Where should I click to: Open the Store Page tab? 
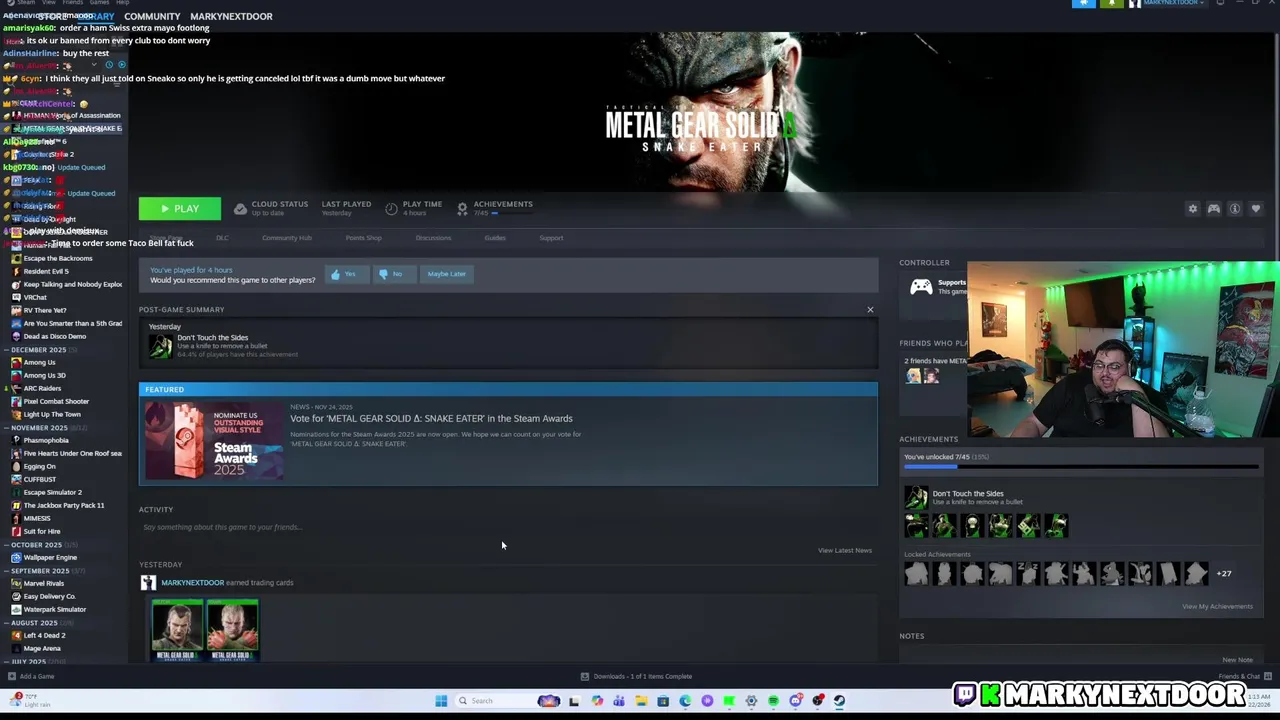166,238
